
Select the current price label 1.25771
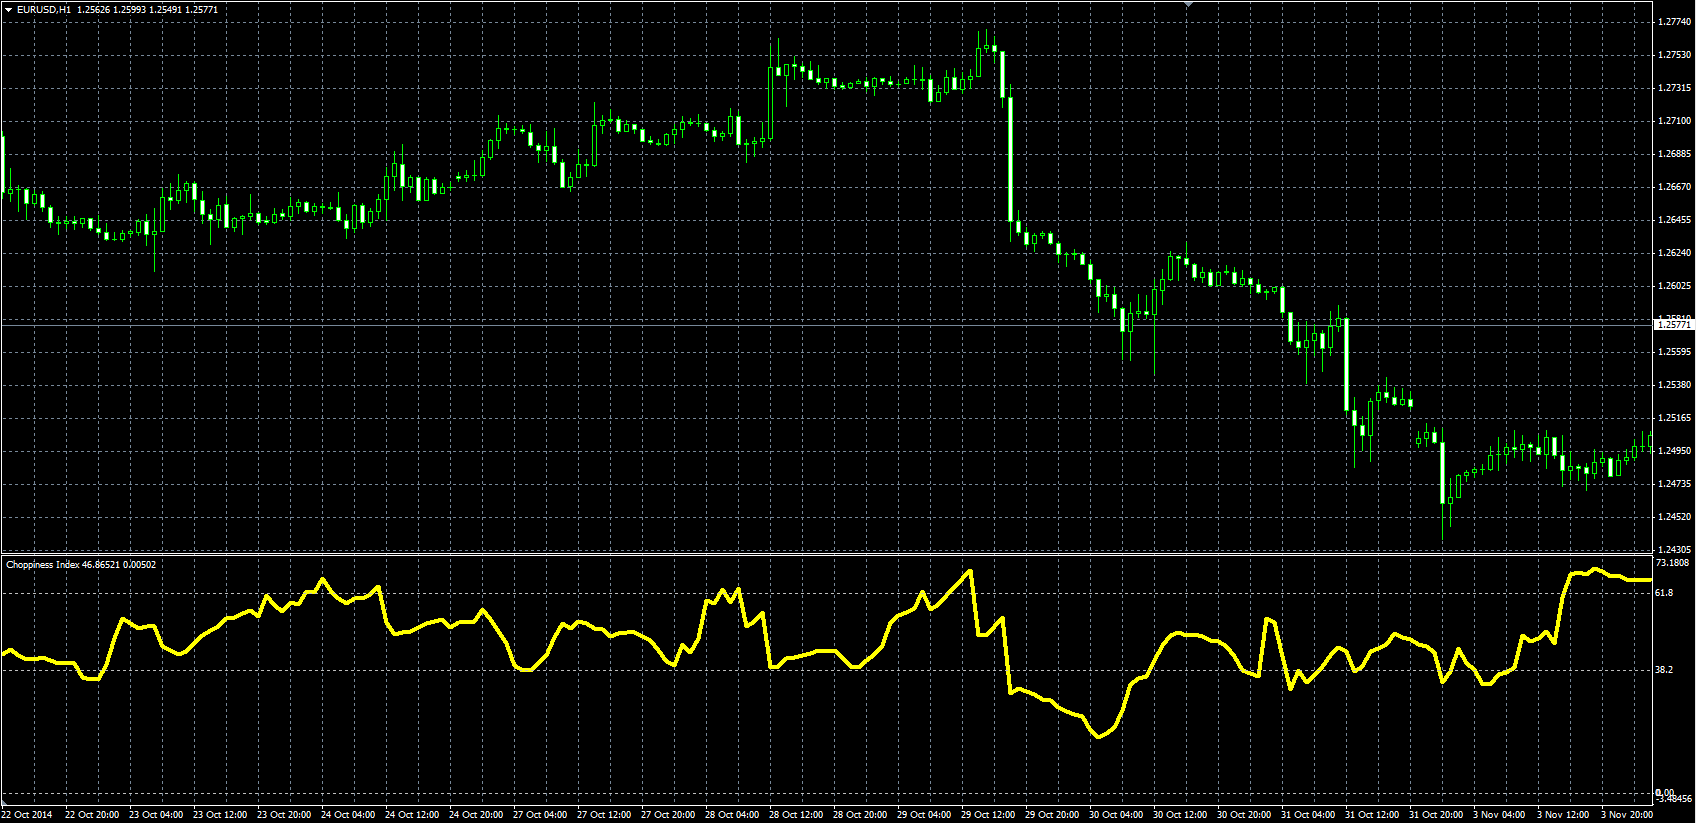1674,324
